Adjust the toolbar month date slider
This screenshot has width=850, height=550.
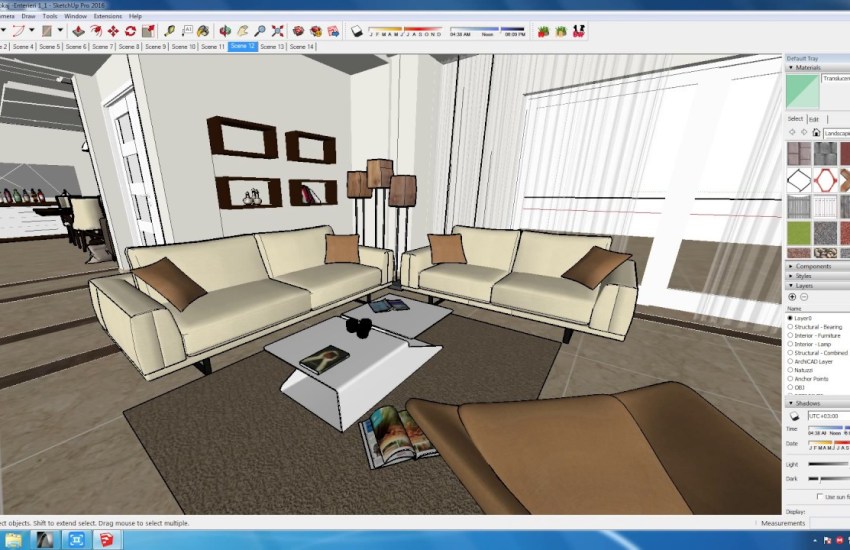tap(405, 31)
